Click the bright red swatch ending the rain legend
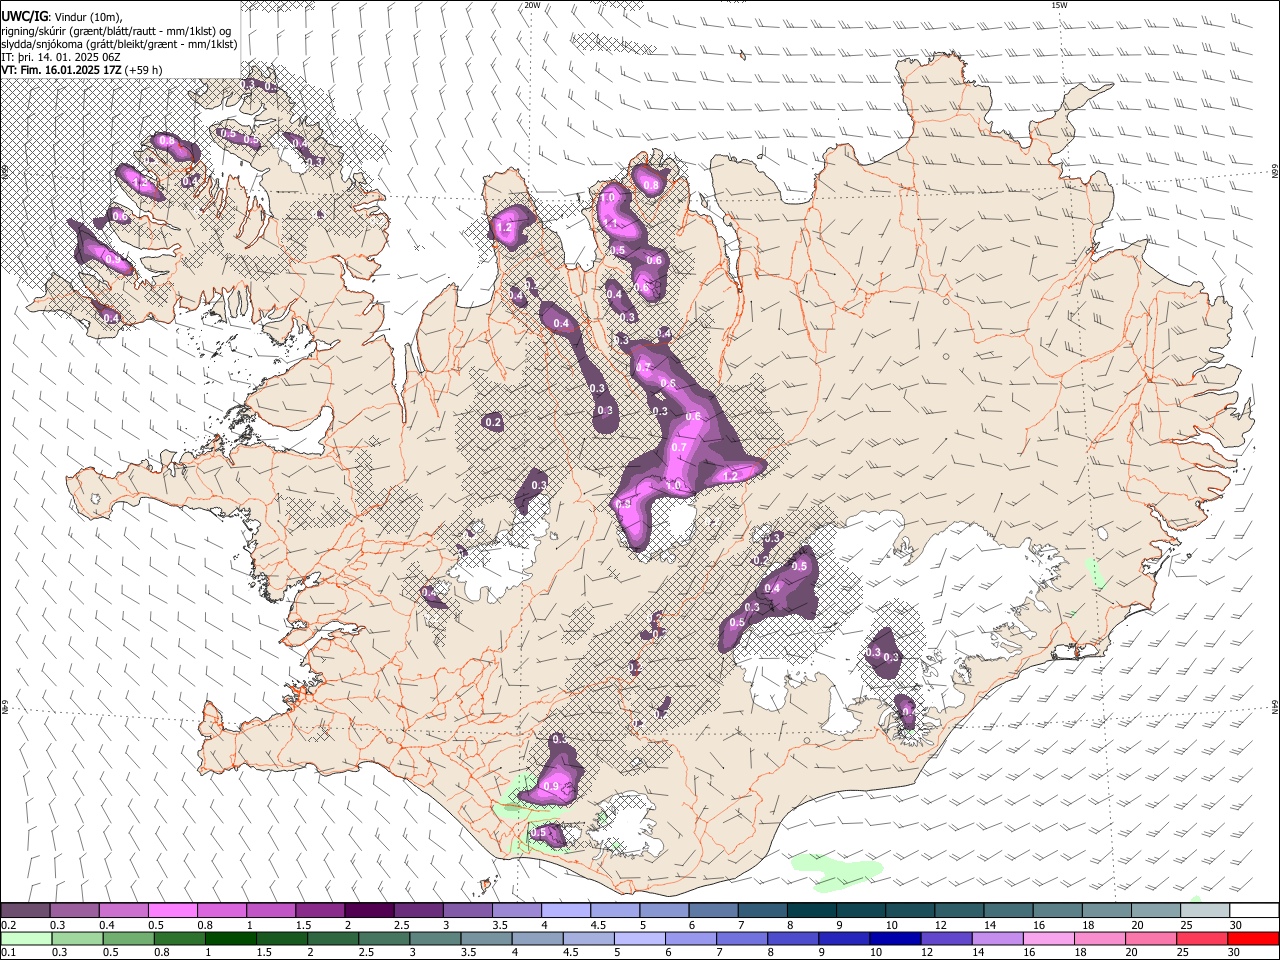 (x=1253, y=938)
